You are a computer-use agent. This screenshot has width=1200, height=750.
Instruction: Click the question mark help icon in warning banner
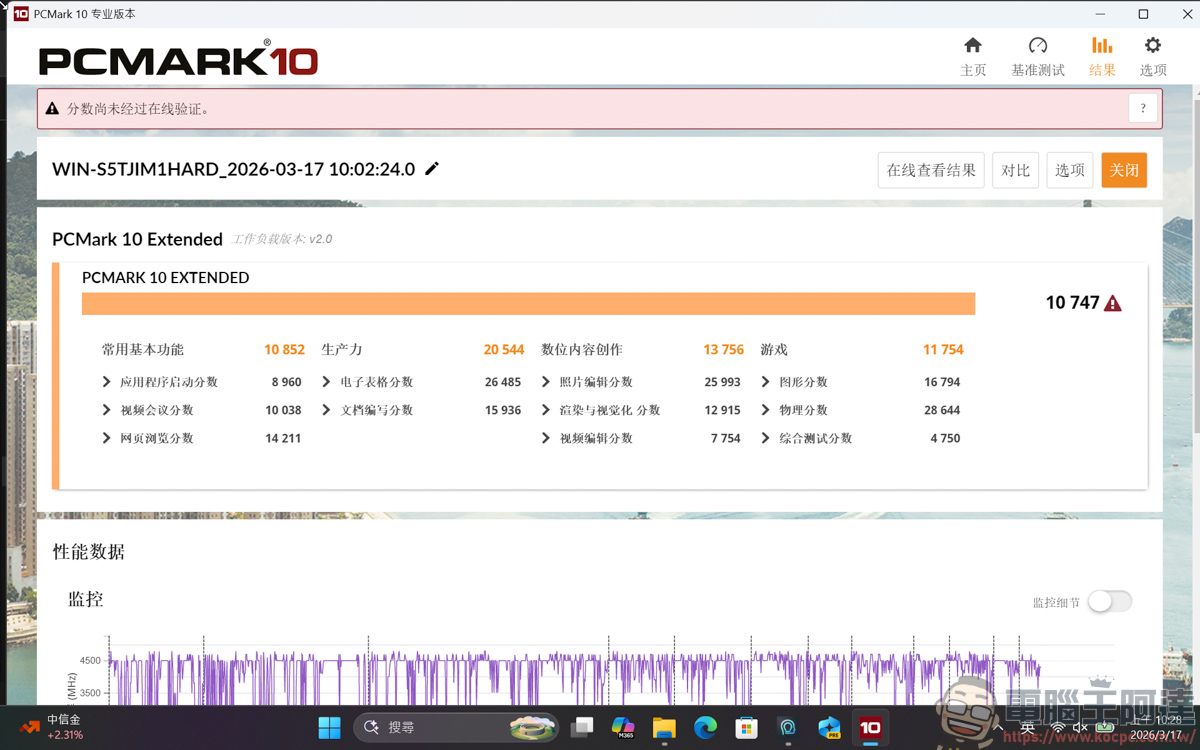pos(1142,109)
